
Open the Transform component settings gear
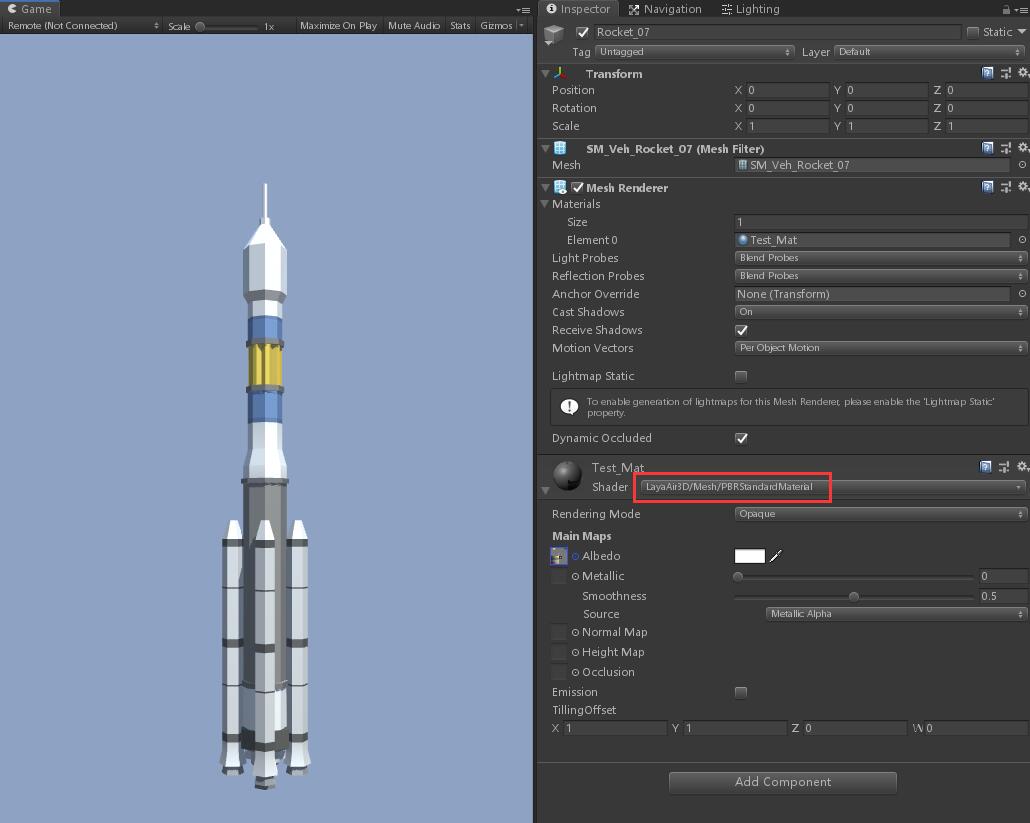click(x=1022, y=73)
